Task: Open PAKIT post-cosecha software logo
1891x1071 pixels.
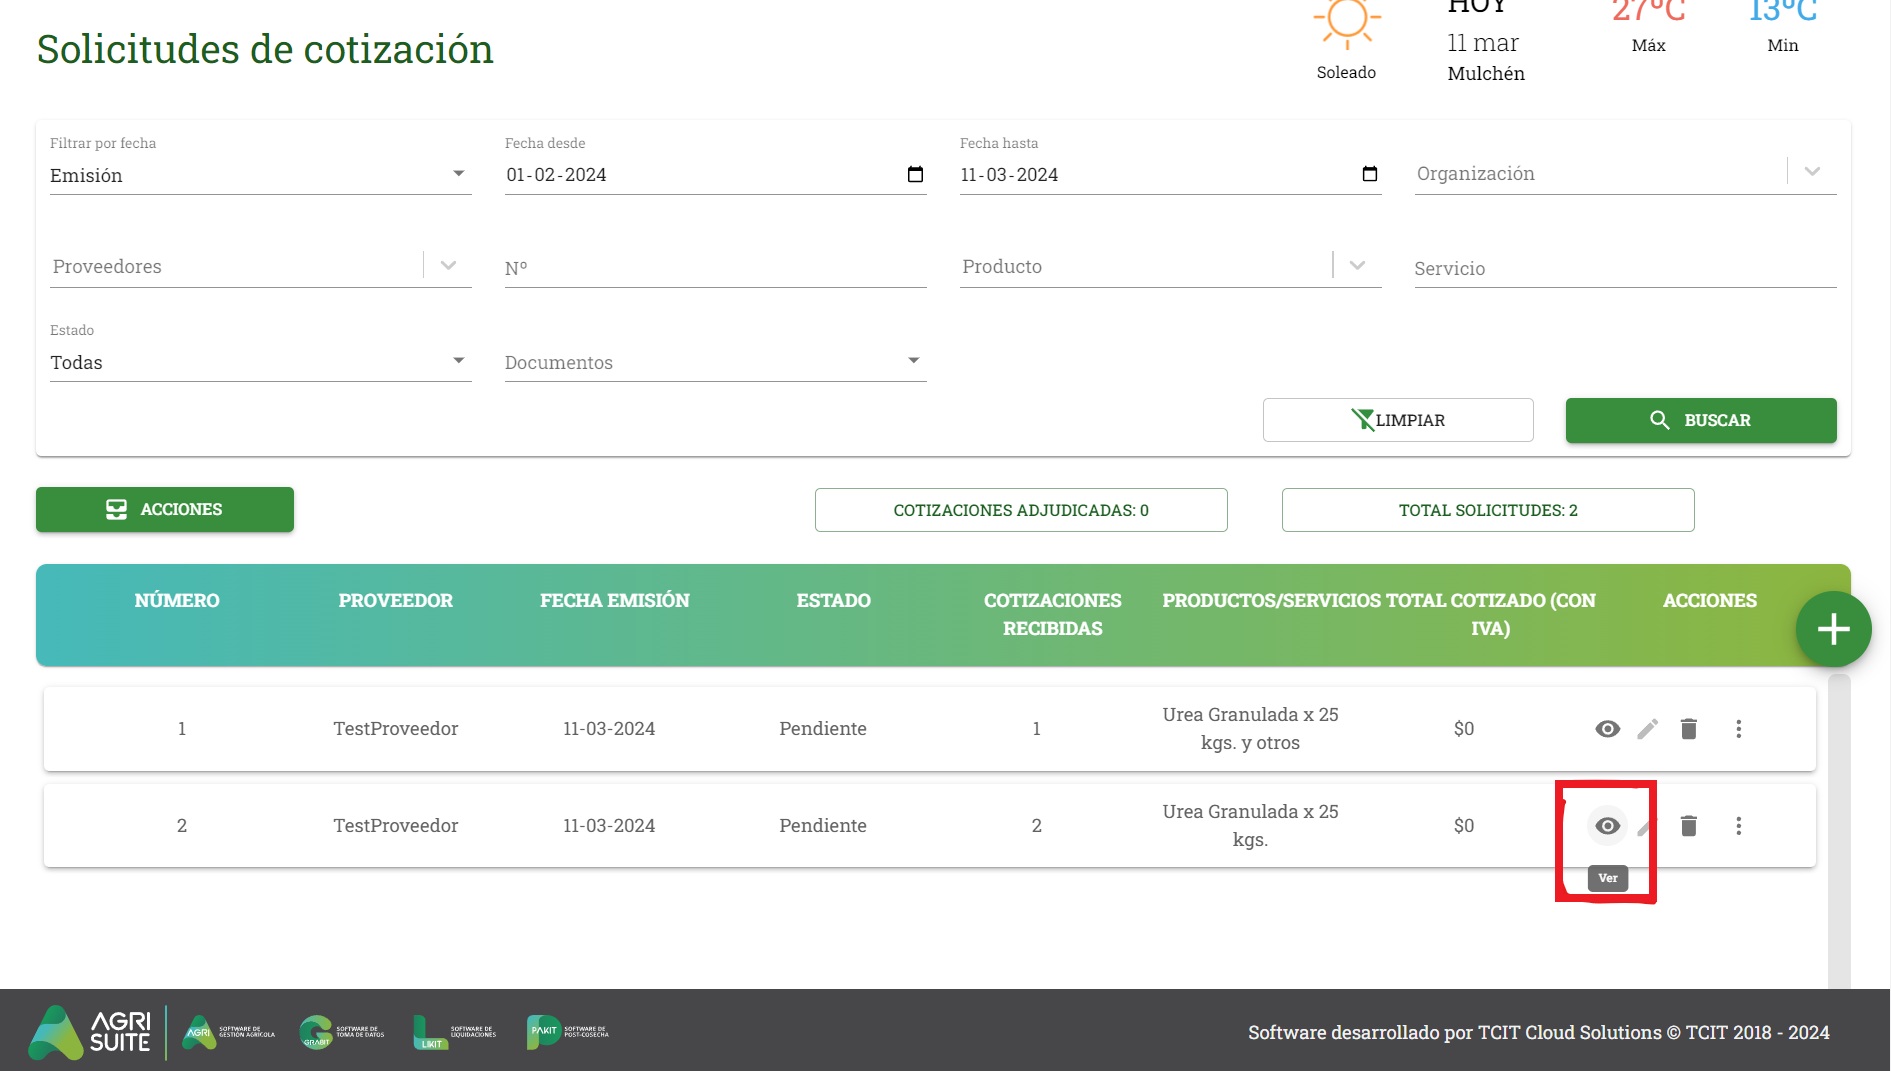Action: pyautogui.click(x=568, y=1033)
